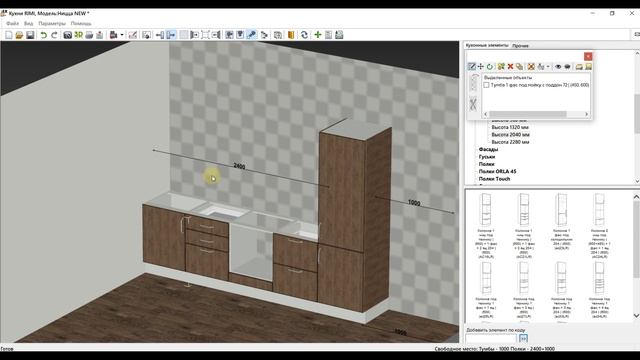Open a project using the folder icon
Screen dimensions: 640x360
(x=19, y=35)
